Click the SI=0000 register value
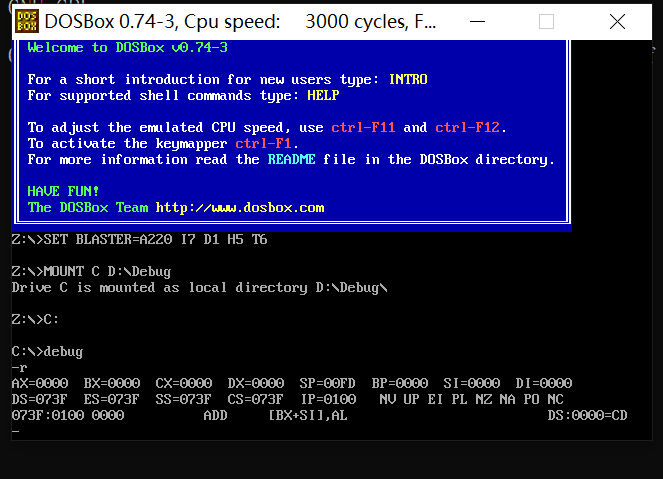The image size is (663, 479). (x=471, y=383)
